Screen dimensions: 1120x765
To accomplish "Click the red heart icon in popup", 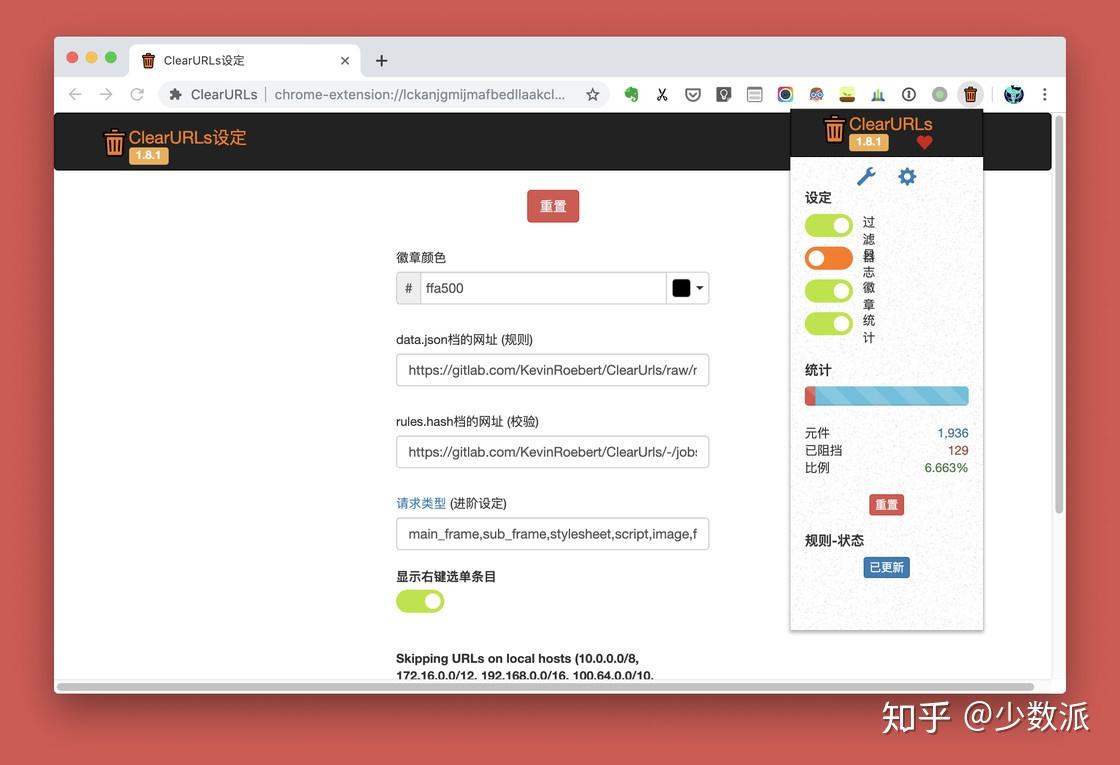I will pos(924,142).
